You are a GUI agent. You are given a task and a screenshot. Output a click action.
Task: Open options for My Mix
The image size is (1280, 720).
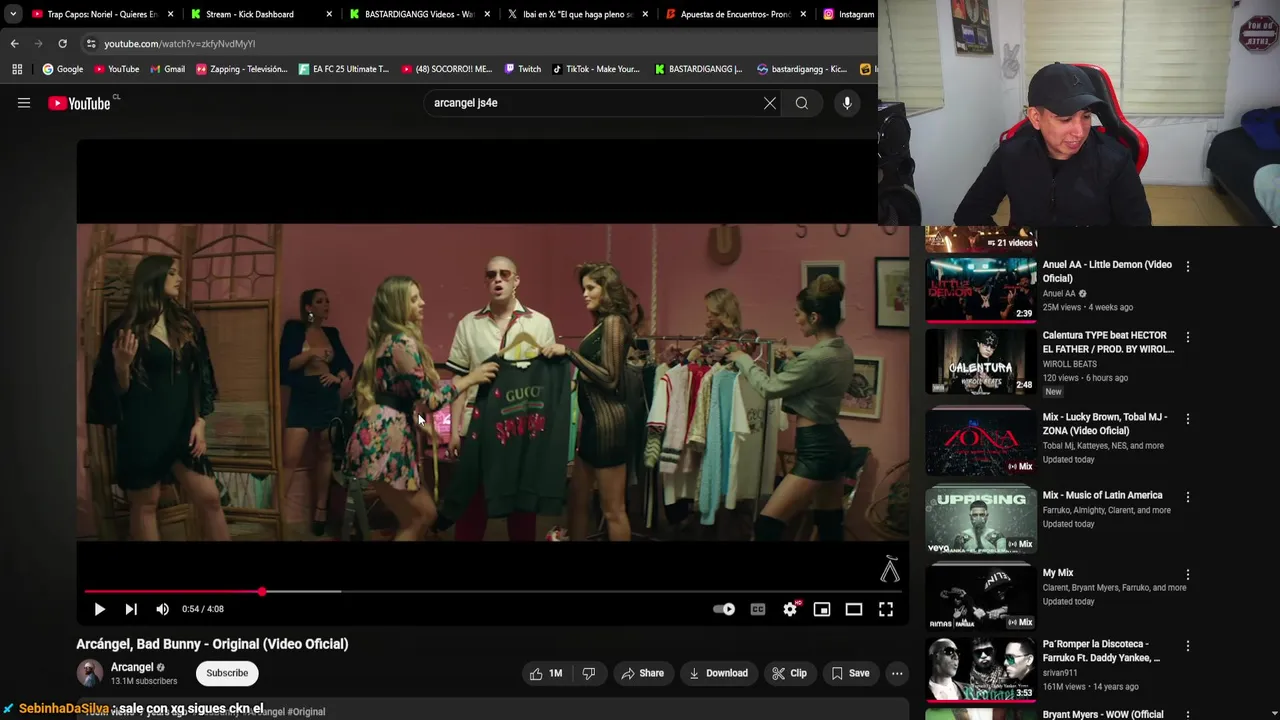(x=1188, y=575)
